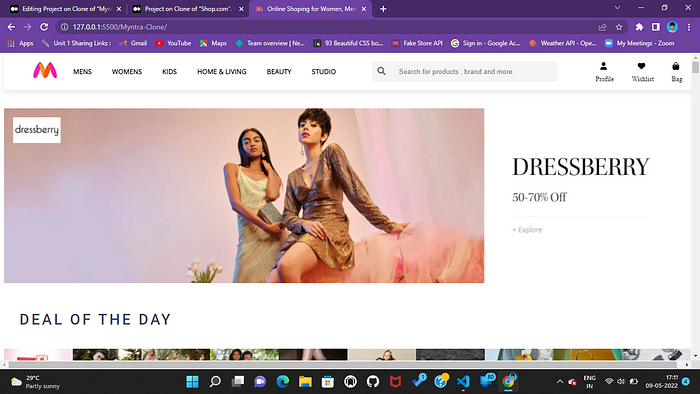
Task: Open the ENG IN language indicator
Action: click(x=589, y=382)
